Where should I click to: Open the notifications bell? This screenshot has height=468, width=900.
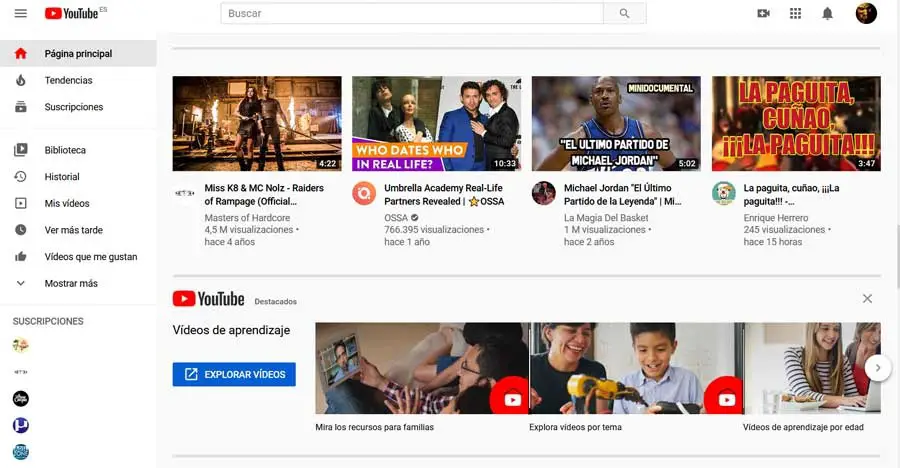pos(827,13)
